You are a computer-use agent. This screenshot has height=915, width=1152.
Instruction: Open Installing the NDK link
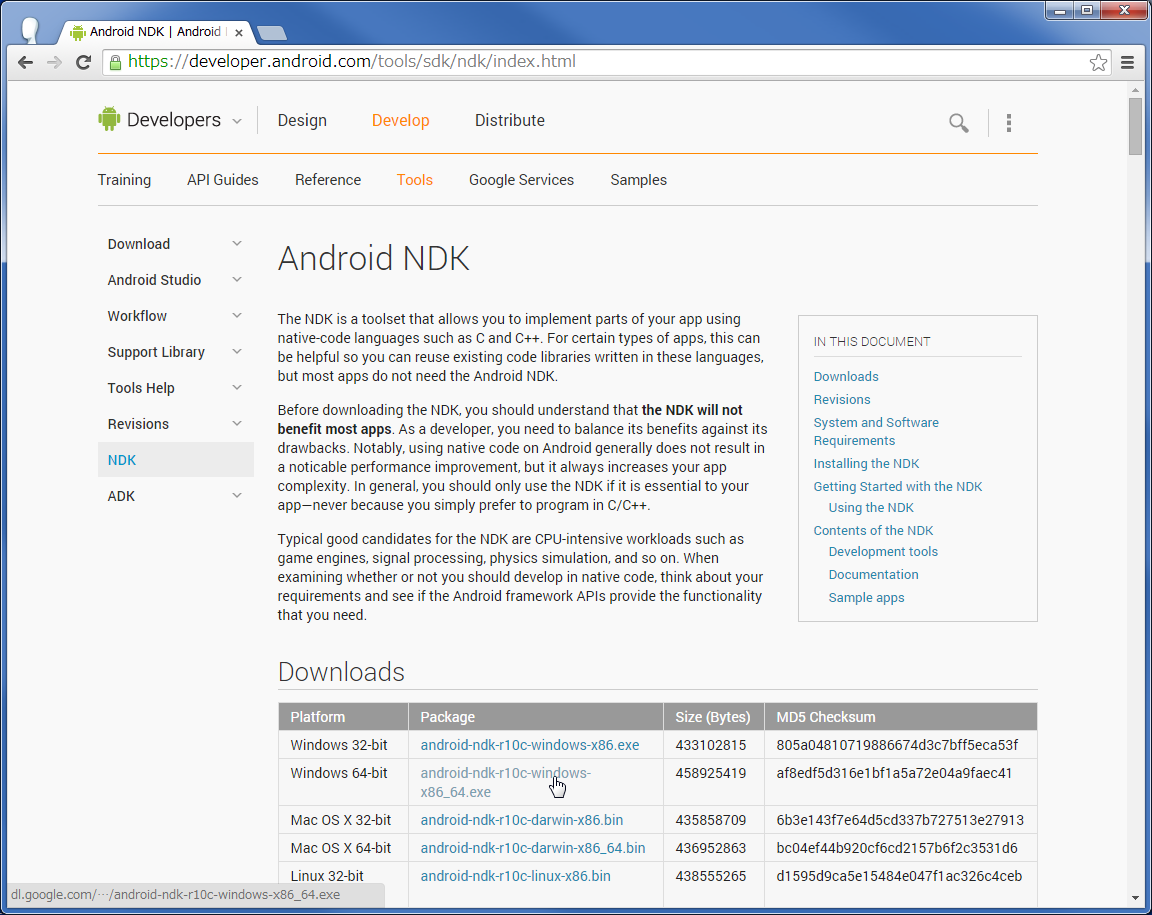click(x=866, y=464)
